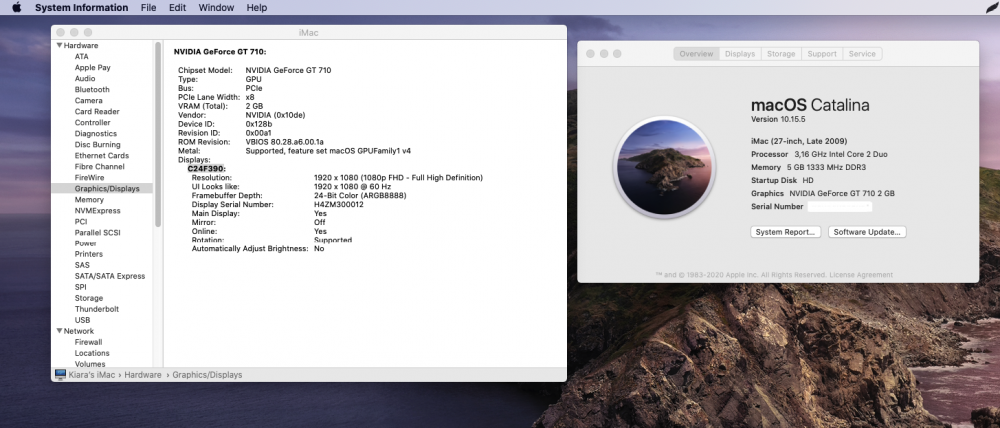This screenshot has width=1000, height=428.
Task: Select Controller in the sidebar
Action: (x=92, y=122)
